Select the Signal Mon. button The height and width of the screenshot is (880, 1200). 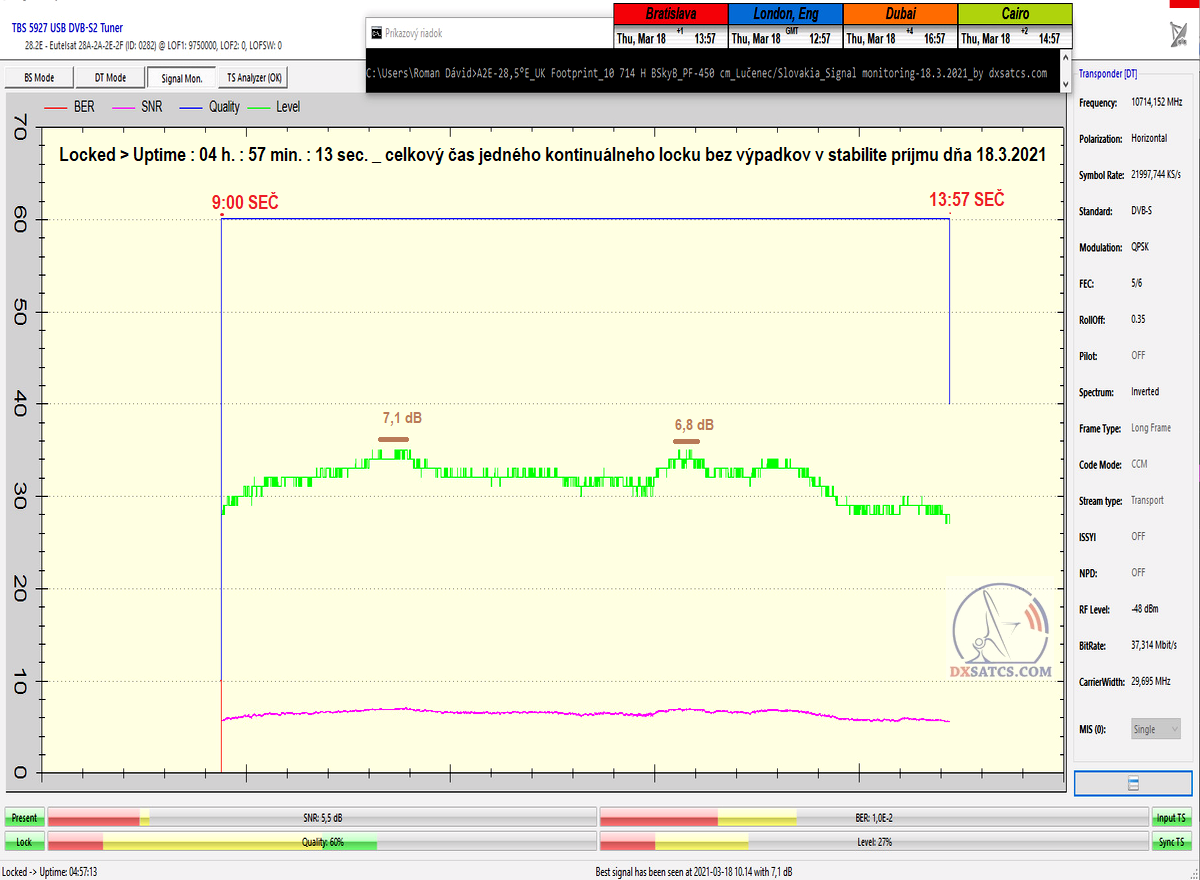[x=181, y=77]
